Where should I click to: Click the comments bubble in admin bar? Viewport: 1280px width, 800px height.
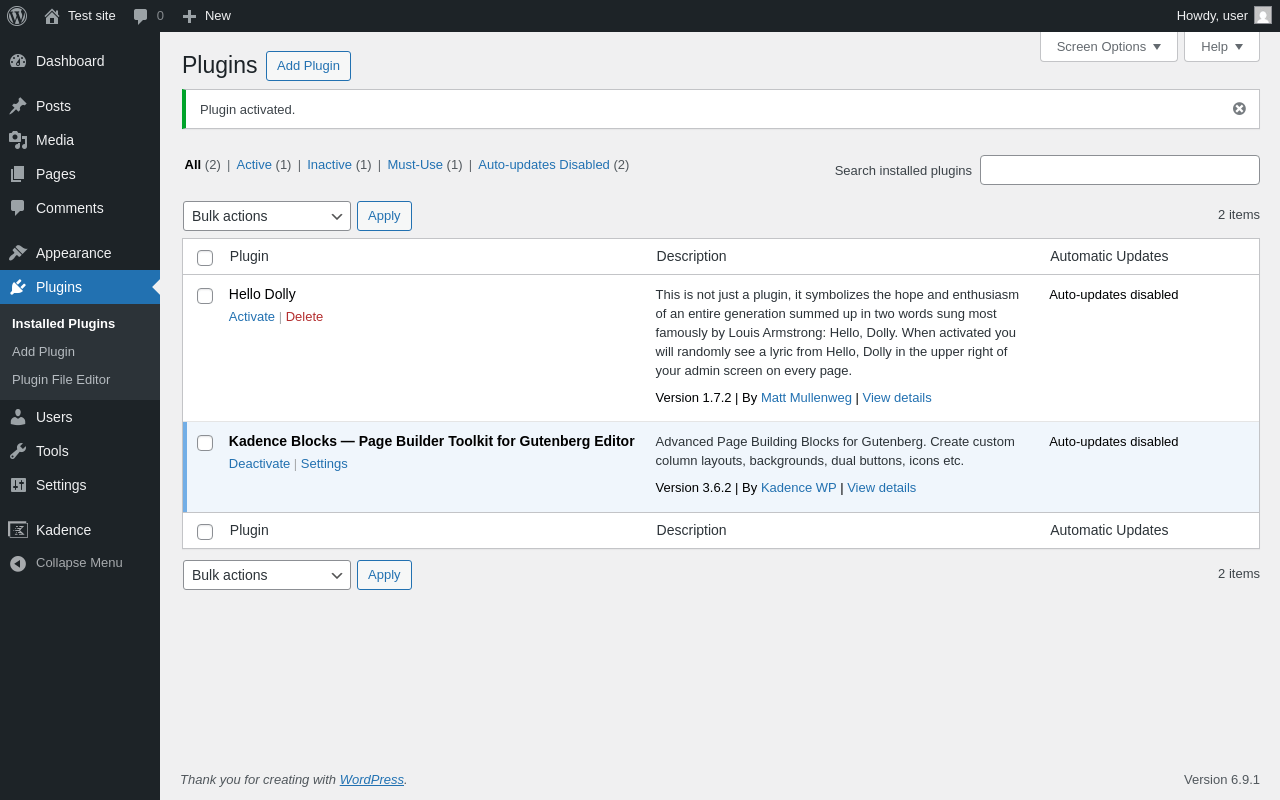pos(141,16)
